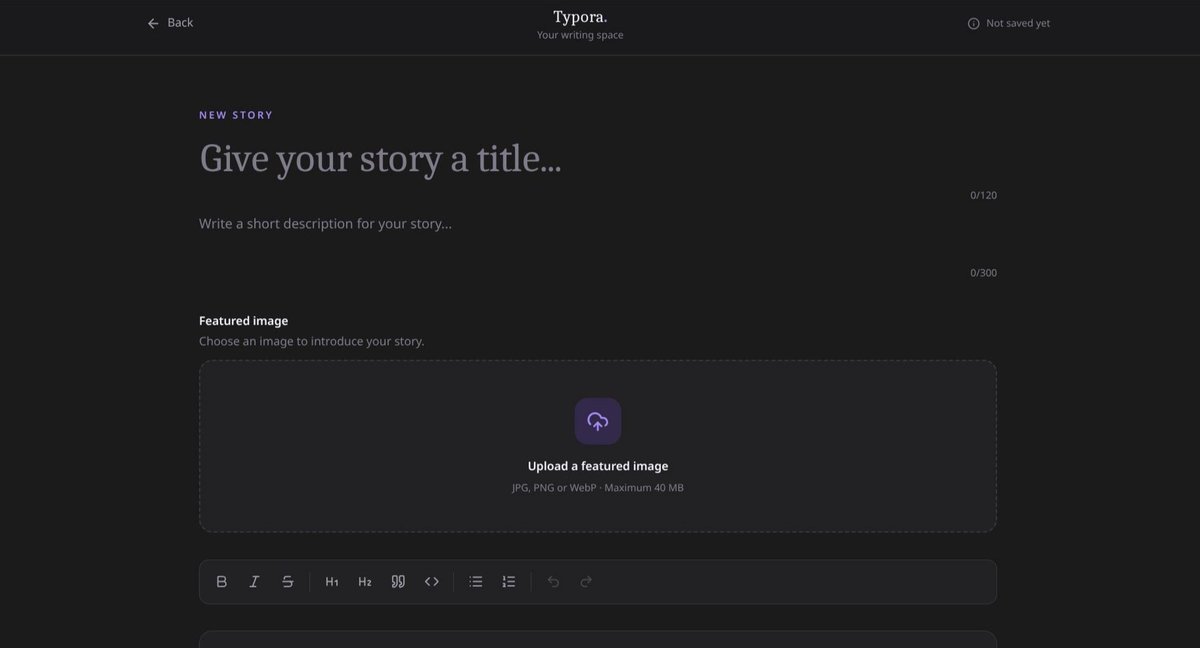Undo the last edit
The height and width of the screenshot is (648, 1200).
point(553,582)
